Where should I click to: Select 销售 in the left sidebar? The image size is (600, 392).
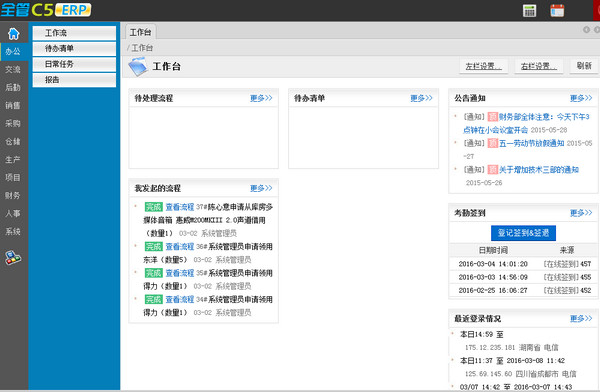13,105
